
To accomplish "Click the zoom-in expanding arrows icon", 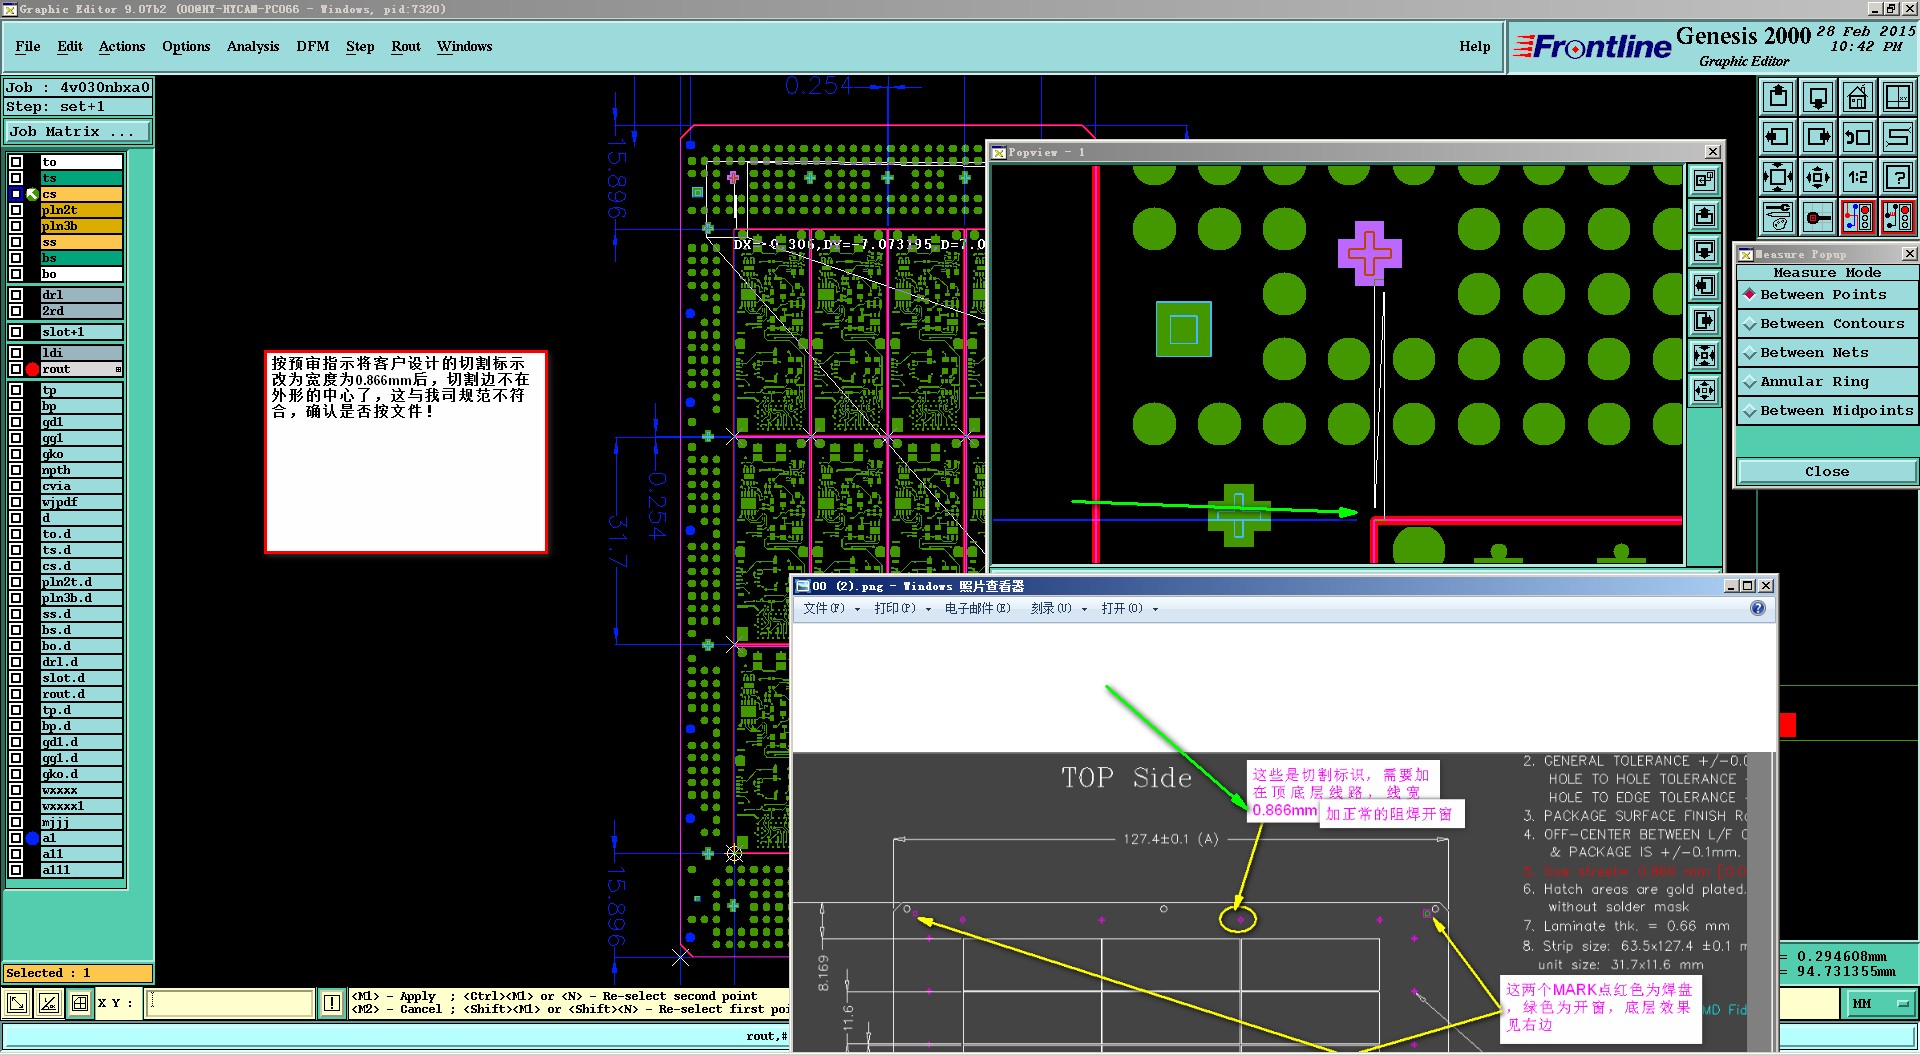I will tap(1778, 177).
